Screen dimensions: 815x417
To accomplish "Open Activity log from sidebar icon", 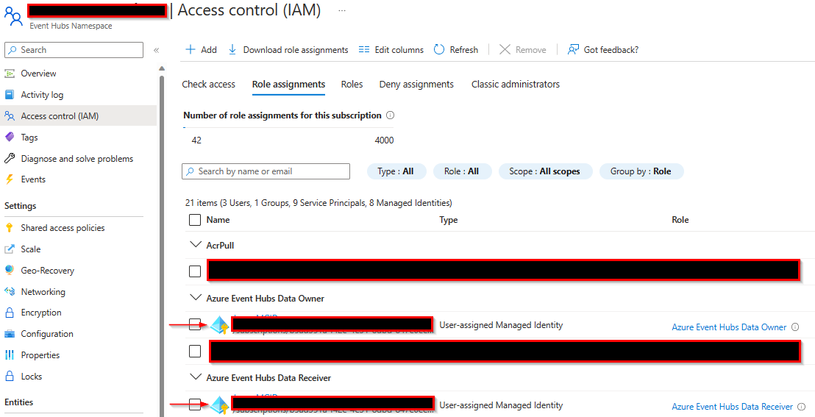I will [x=9, y=95].
